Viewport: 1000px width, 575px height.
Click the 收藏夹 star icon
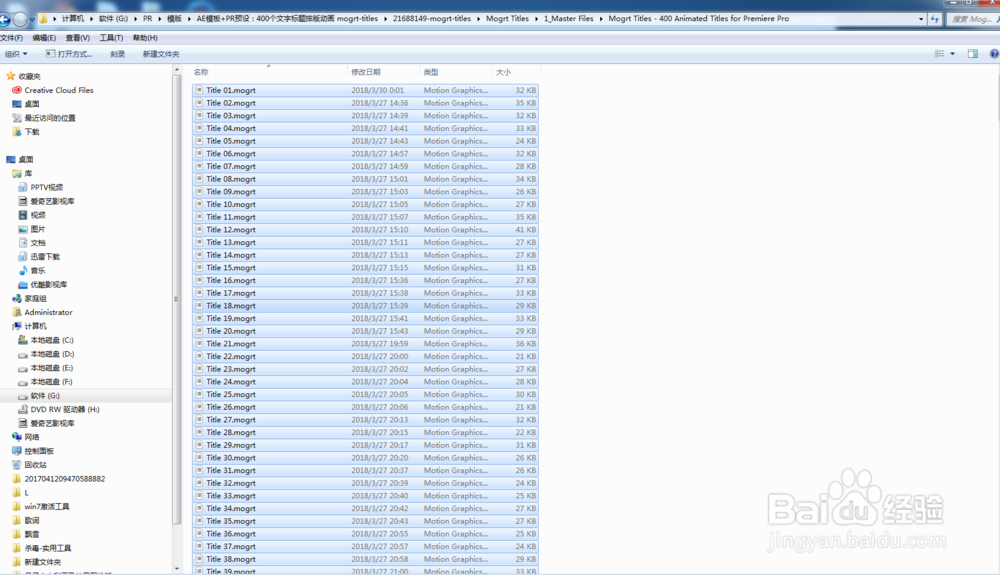[x=10, y=76]
